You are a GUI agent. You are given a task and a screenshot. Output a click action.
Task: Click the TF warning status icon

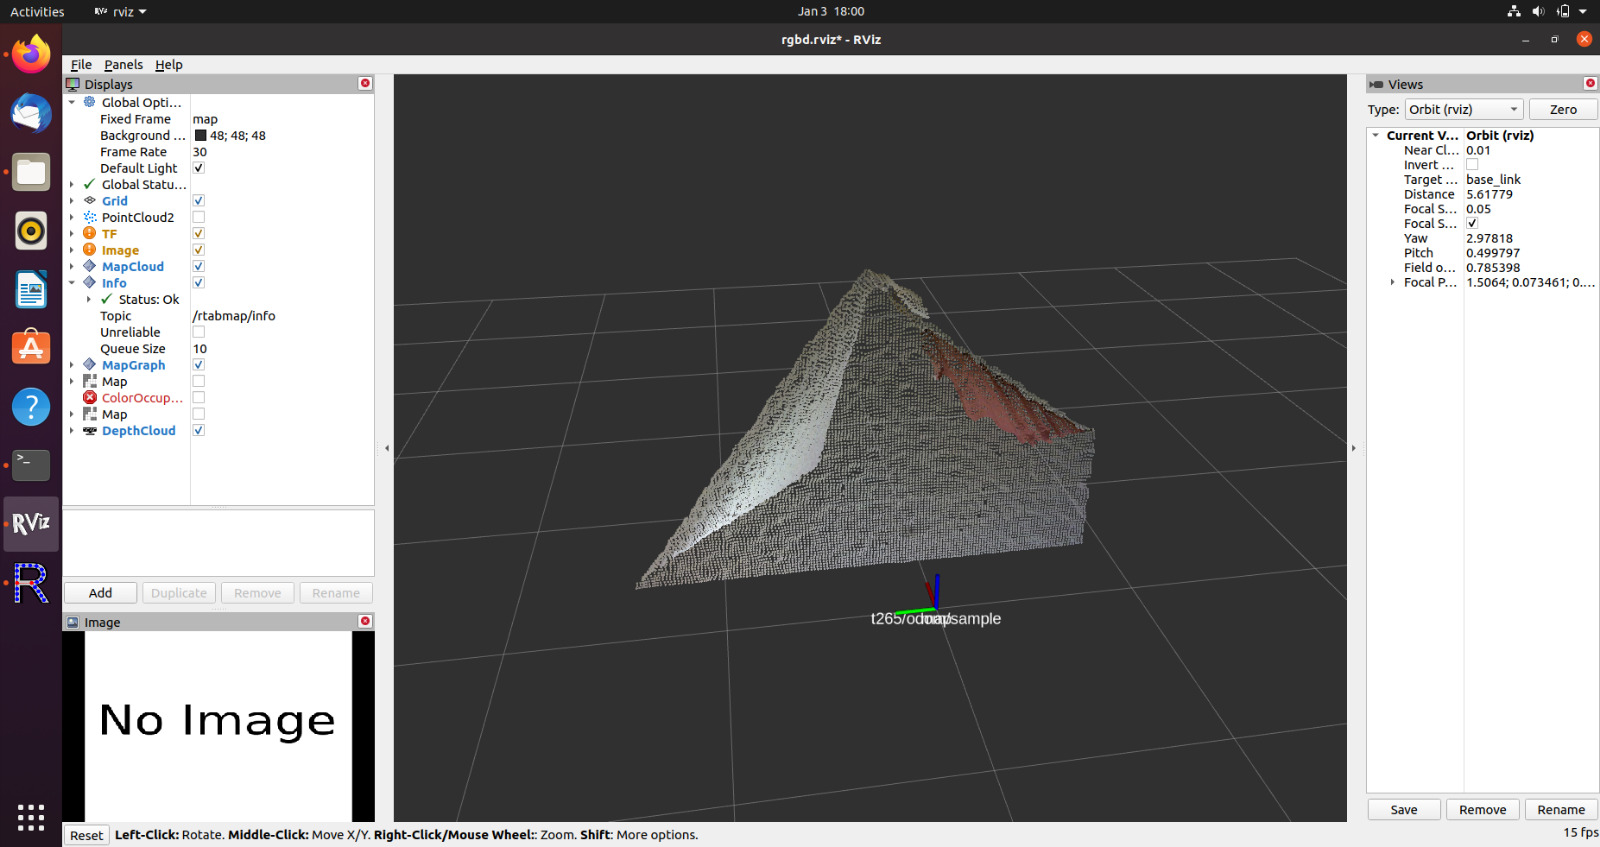coord(90,233)
